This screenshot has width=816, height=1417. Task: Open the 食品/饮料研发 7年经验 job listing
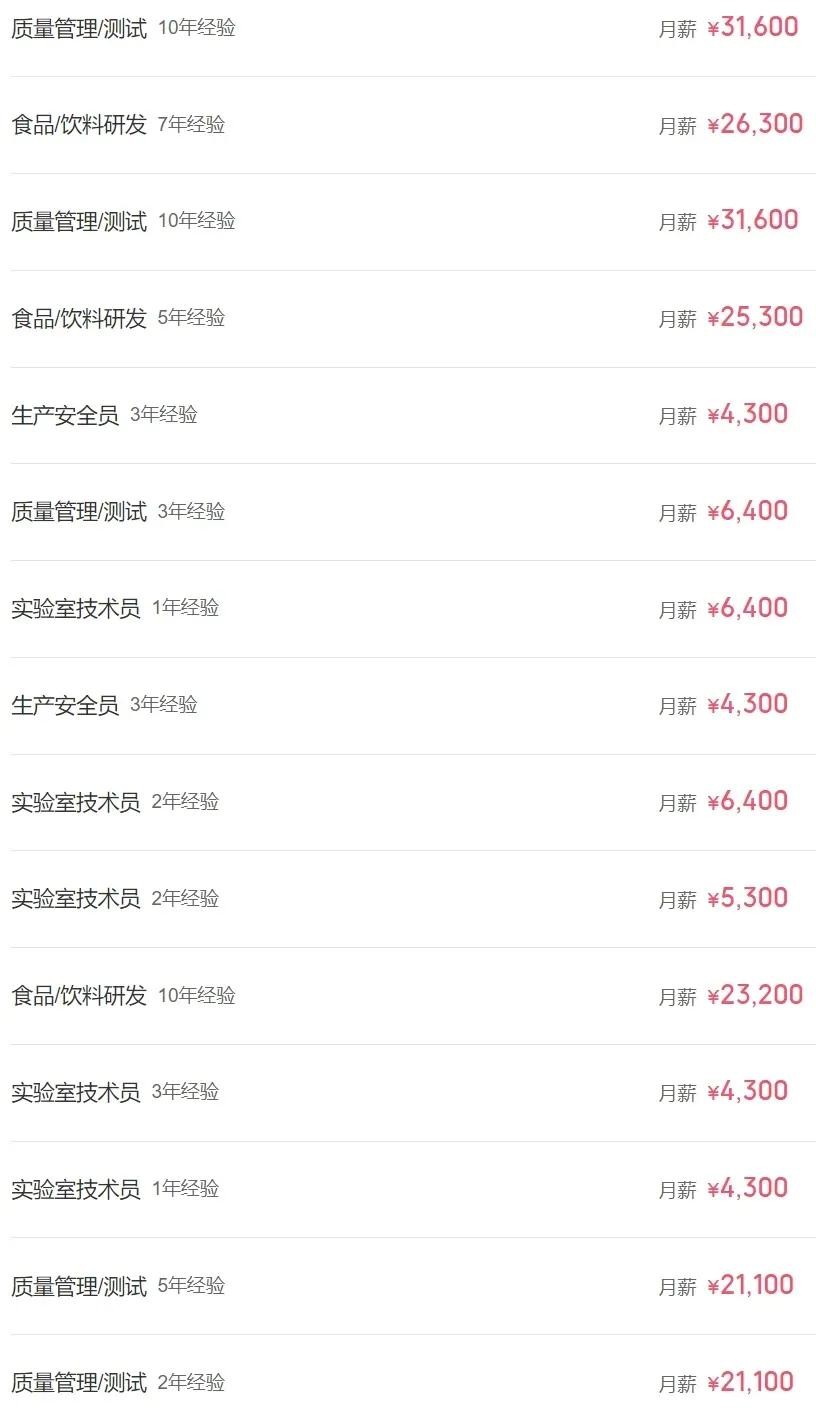pyautogui.click(x=79, y=125)
